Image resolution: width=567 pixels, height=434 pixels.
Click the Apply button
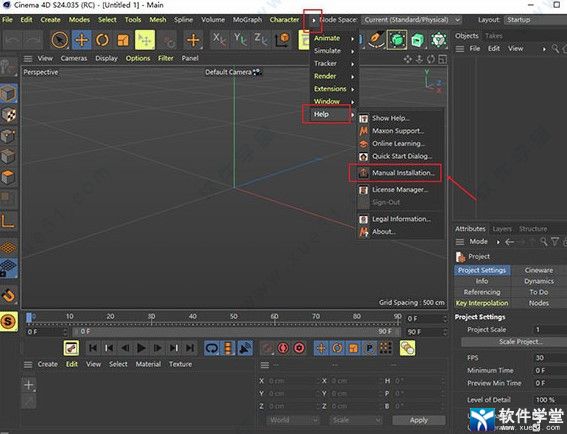click(x=419, y=420)
